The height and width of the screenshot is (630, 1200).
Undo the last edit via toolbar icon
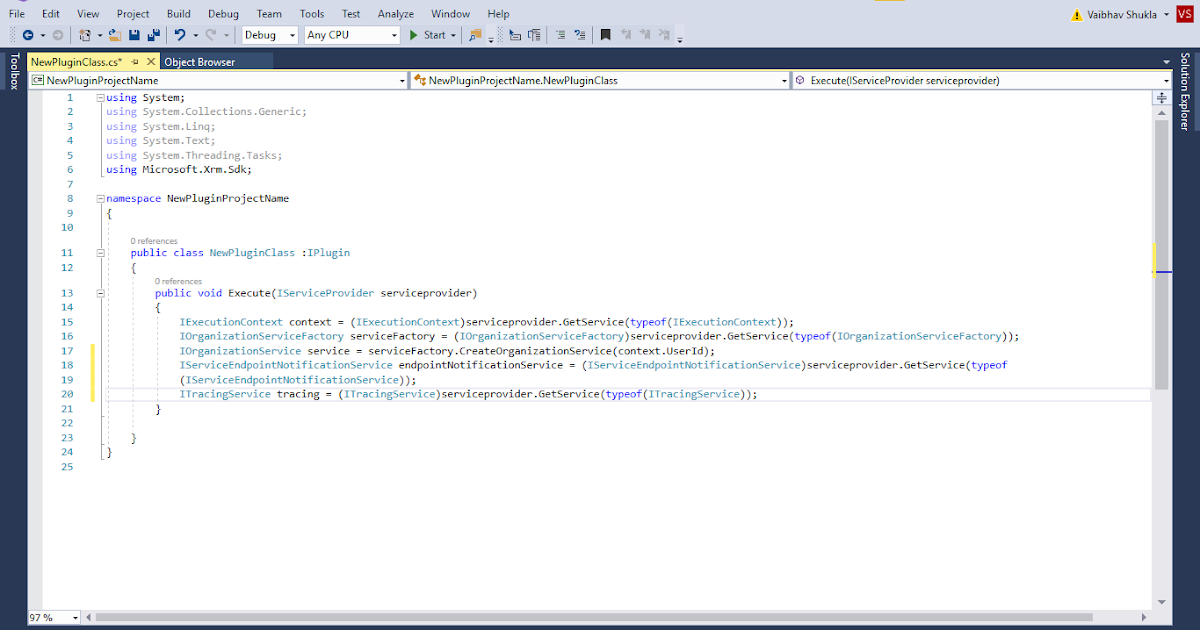pos(180,34)
